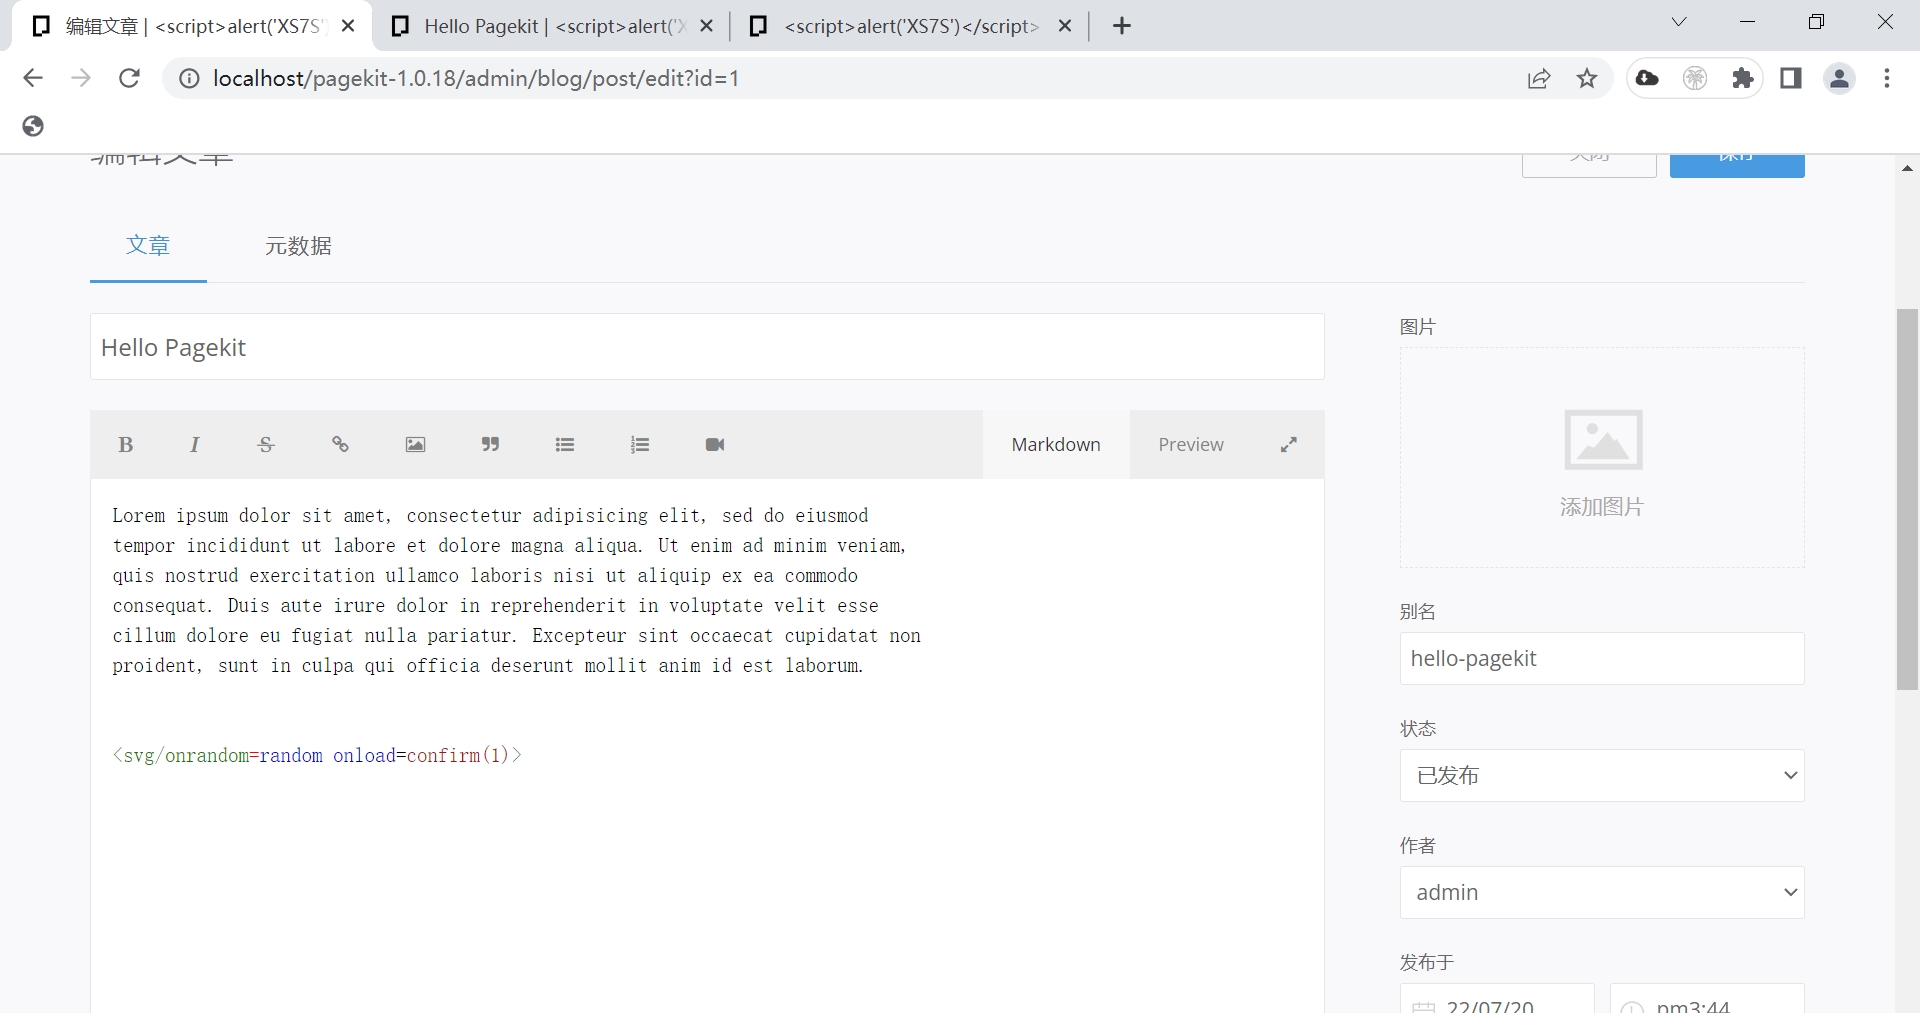Open the 状态 dropdown showing 已发布
The height and width of the screenshot is (1013, 1920).
point(1602,775)
